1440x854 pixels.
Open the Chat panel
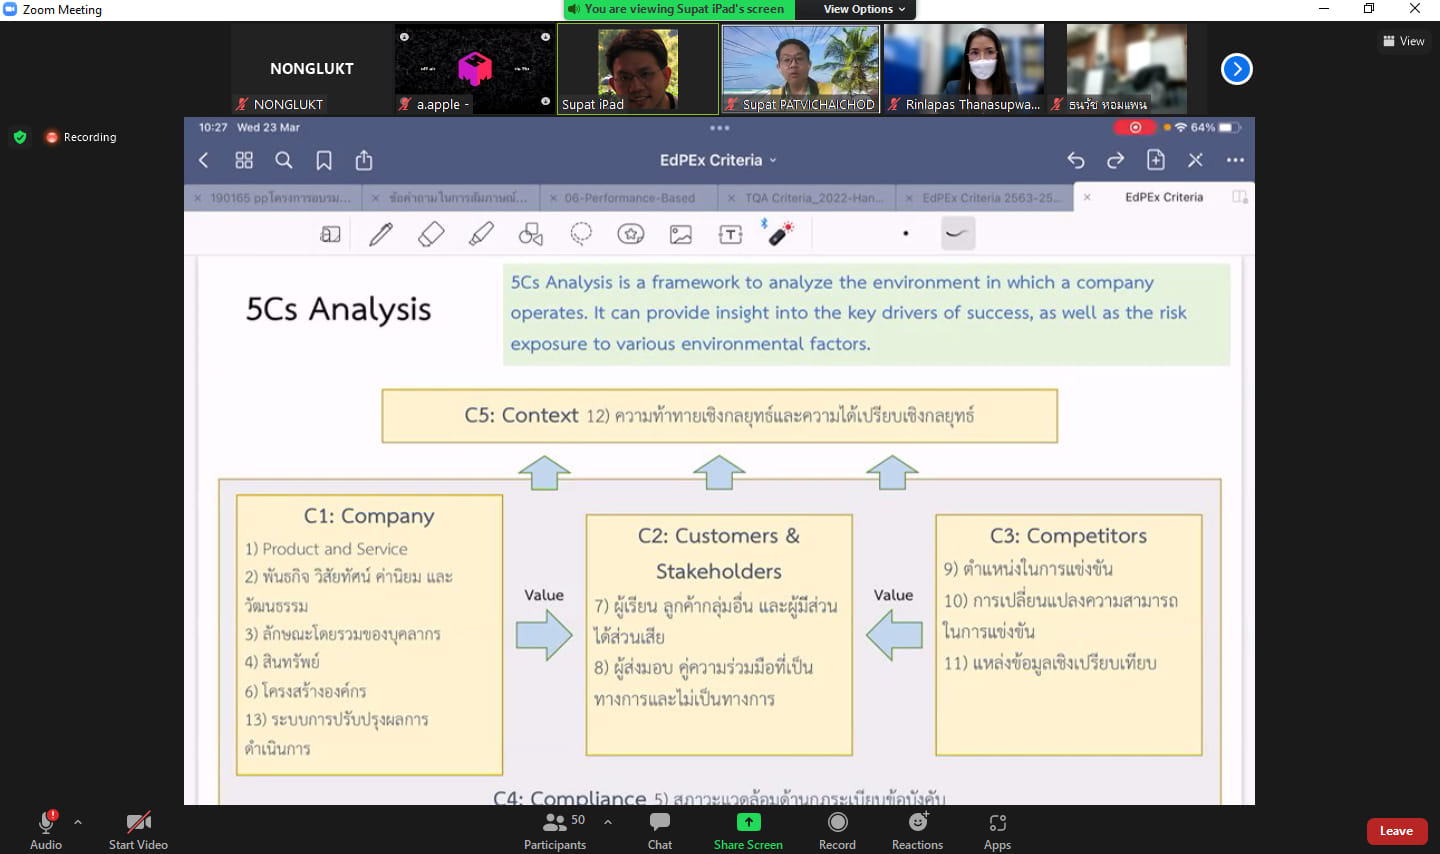click(660, 829)
